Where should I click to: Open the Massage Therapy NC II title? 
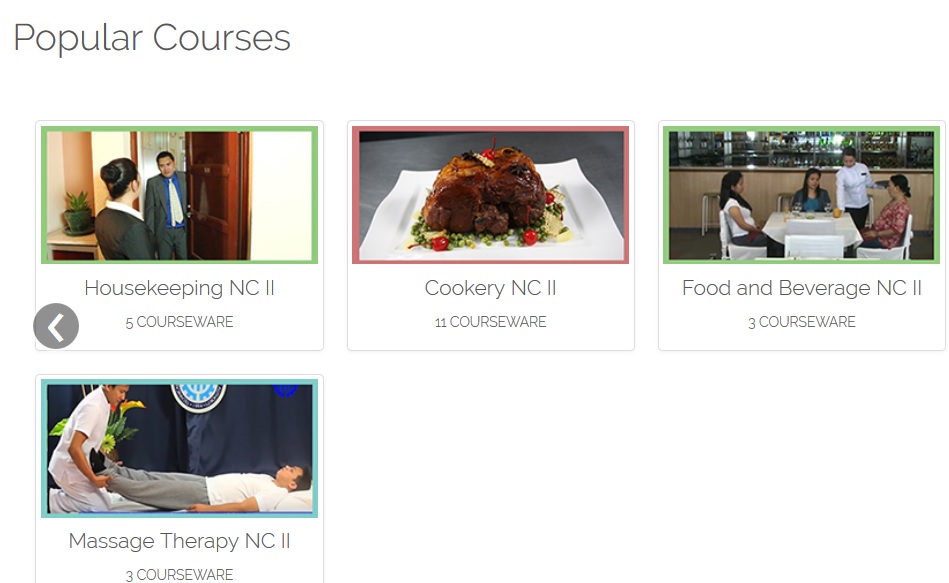[179, 541]
